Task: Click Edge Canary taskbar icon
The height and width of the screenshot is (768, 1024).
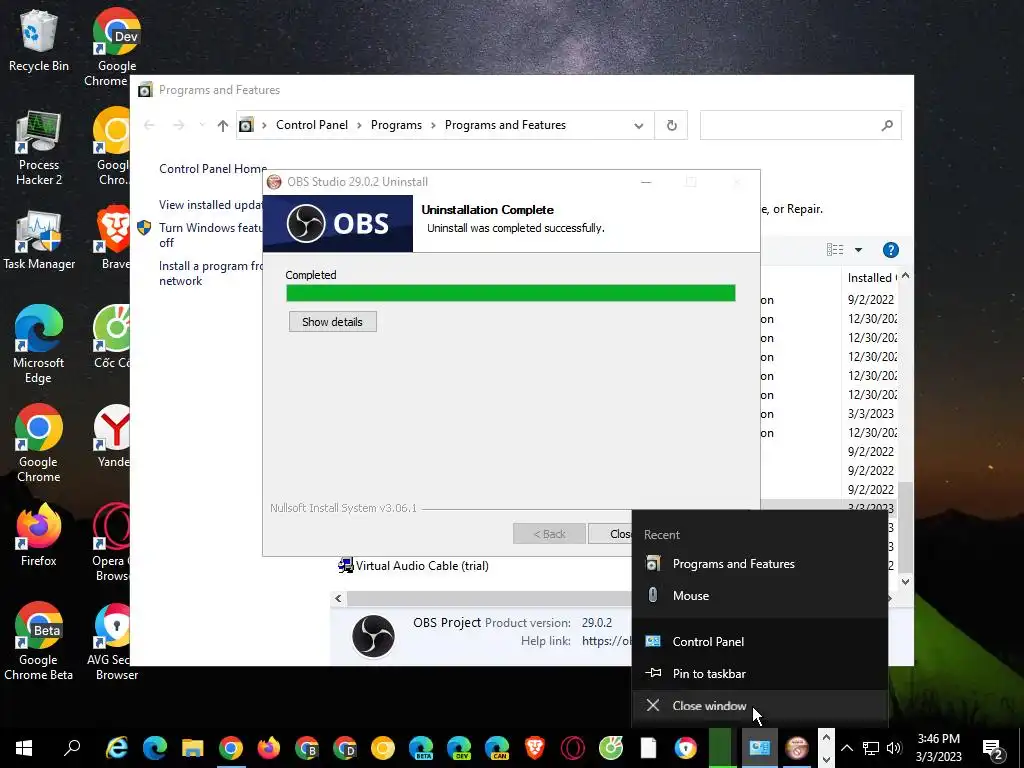Action: tap(497, 747)
